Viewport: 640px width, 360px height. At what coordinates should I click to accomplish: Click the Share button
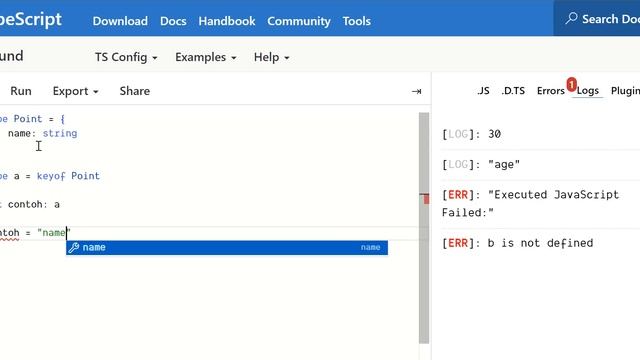(x=135, y=91)
